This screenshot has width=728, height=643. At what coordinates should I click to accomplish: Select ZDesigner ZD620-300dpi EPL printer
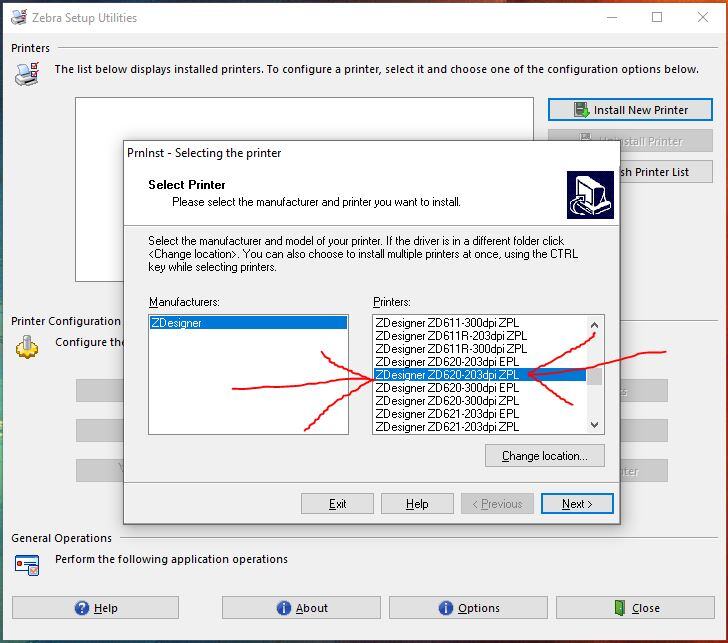(480, 388)
